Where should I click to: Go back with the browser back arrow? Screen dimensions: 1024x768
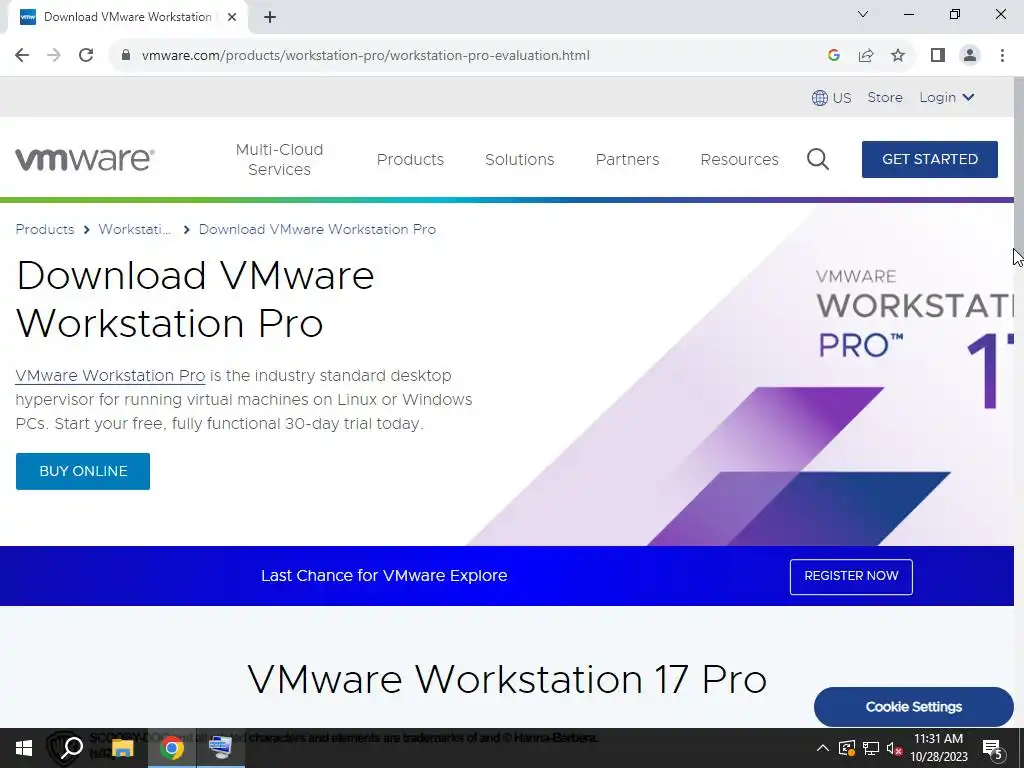[x=22, y=56]
